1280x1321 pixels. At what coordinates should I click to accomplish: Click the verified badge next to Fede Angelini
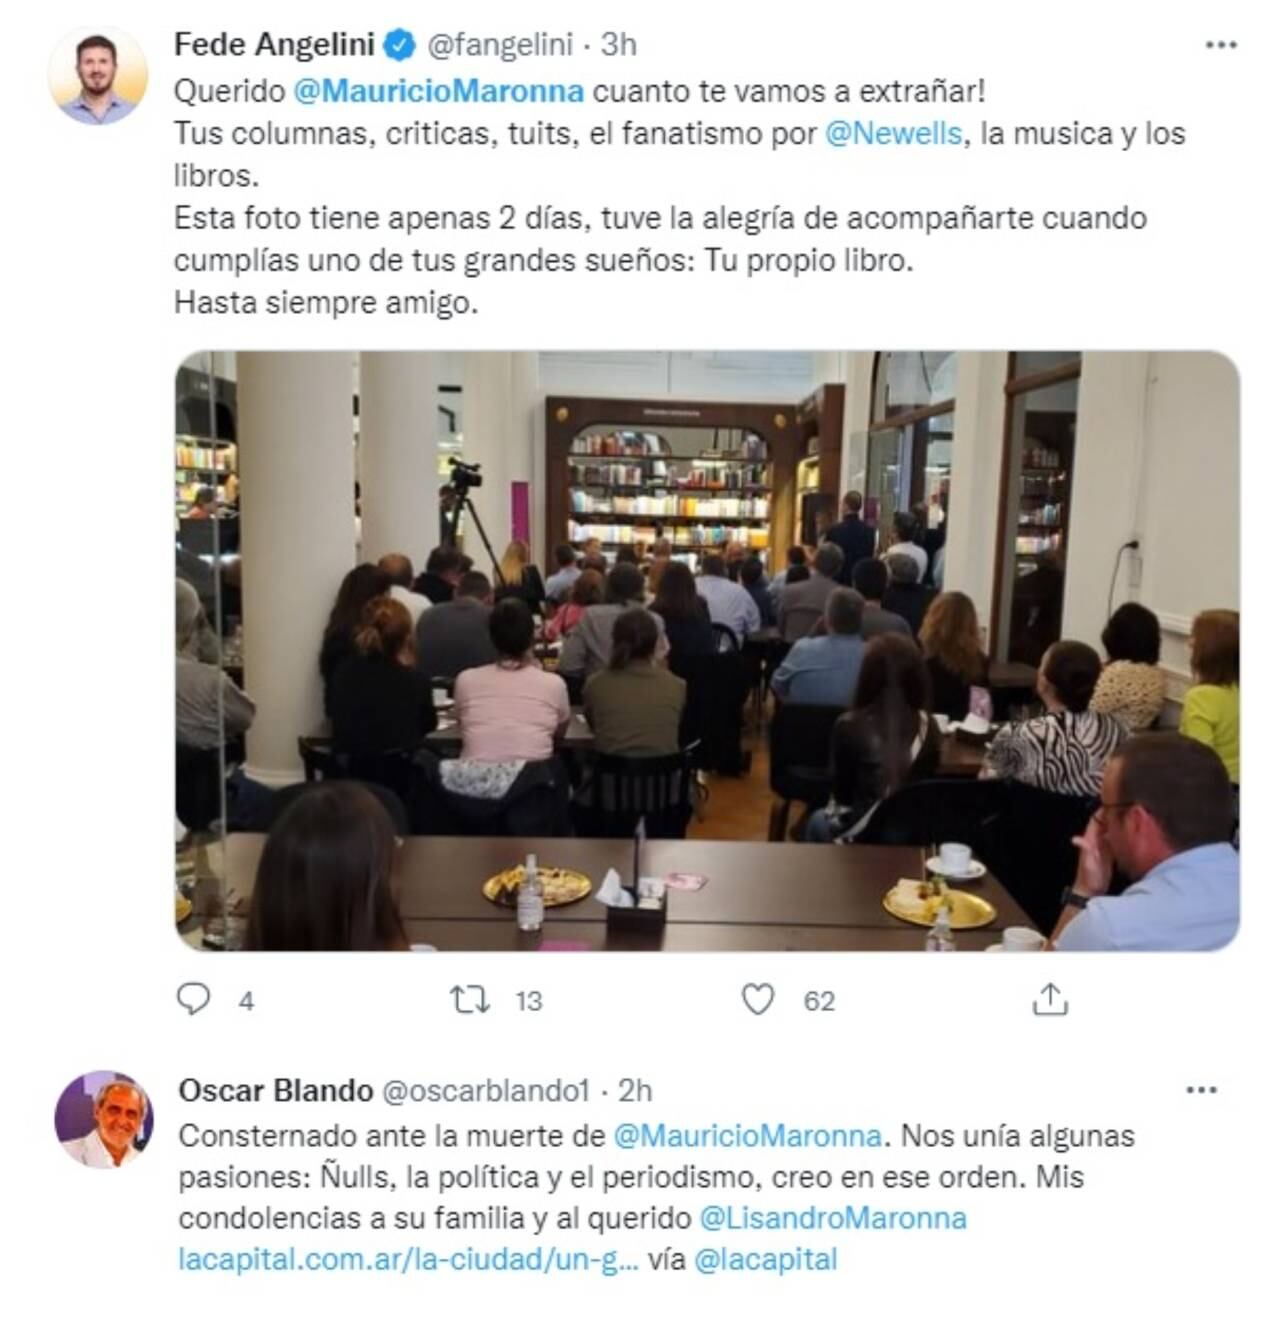(x=402, y=45)
